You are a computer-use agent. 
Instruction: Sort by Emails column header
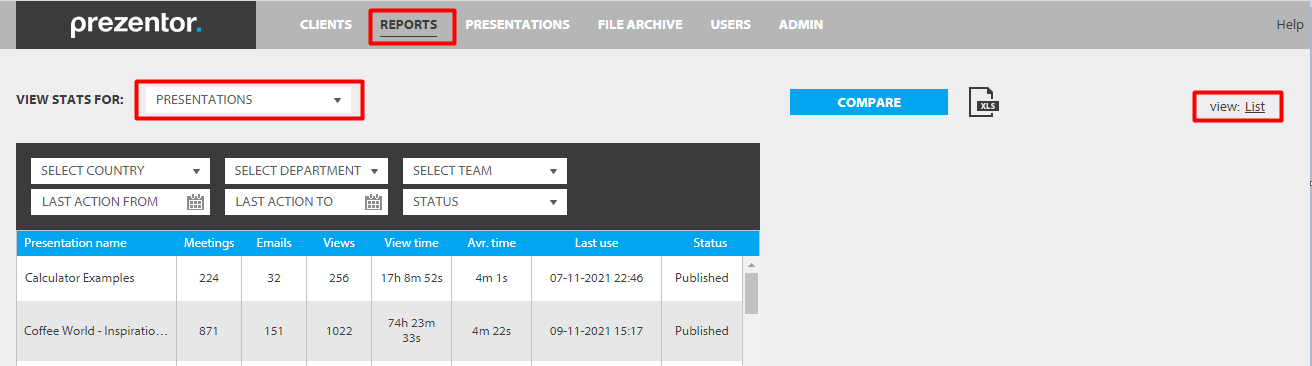click(x=274, y=243)
